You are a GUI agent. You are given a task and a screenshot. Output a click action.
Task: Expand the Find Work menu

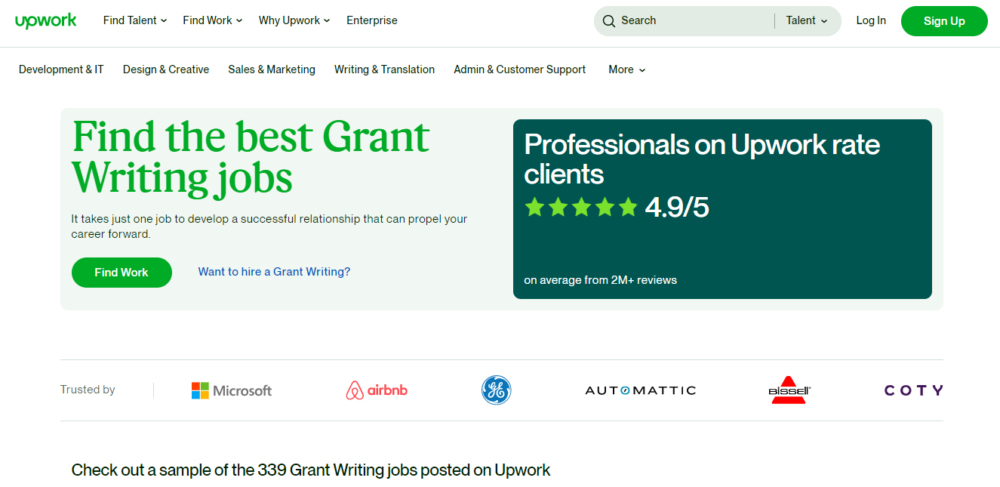point(212,20)
